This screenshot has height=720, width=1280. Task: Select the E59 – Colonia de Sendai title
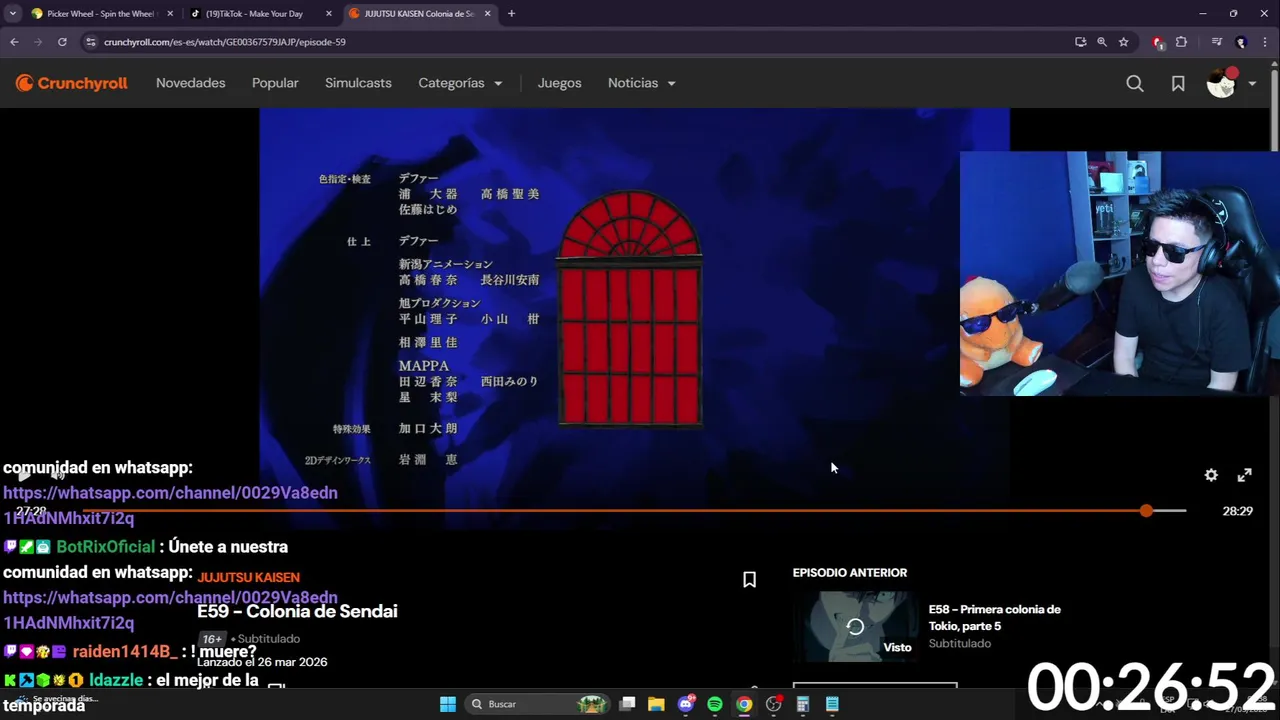pos(297,611)
